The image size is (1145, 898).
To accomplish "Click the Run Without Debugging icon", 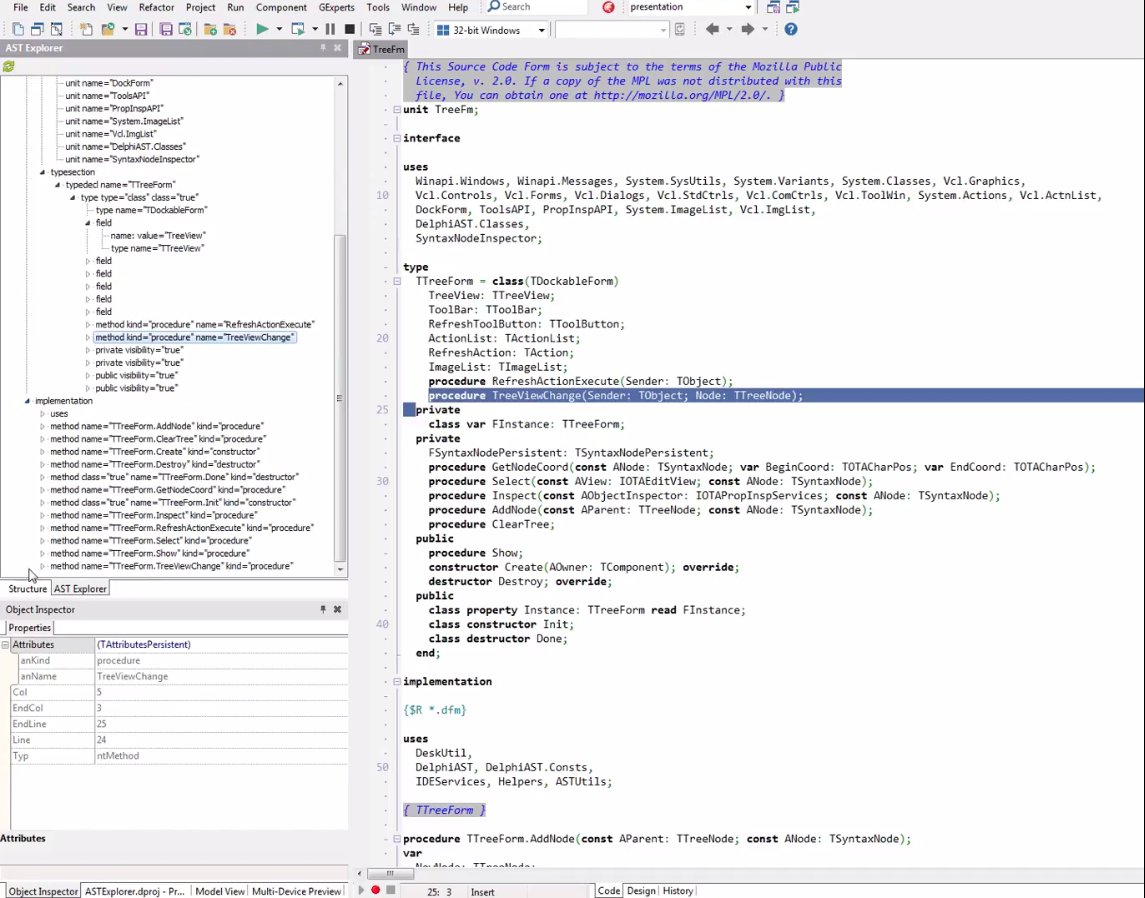I will tap(298, 29).
